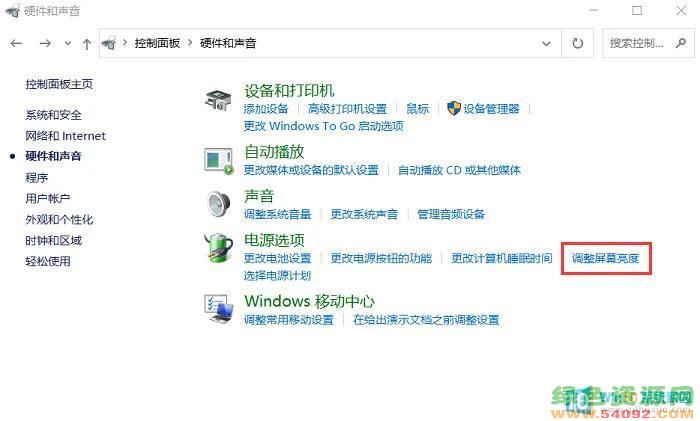The width and height of the screenshot is (700, 421).
Task: Click the window title bar icon
Action: click(x=12, y=11)
